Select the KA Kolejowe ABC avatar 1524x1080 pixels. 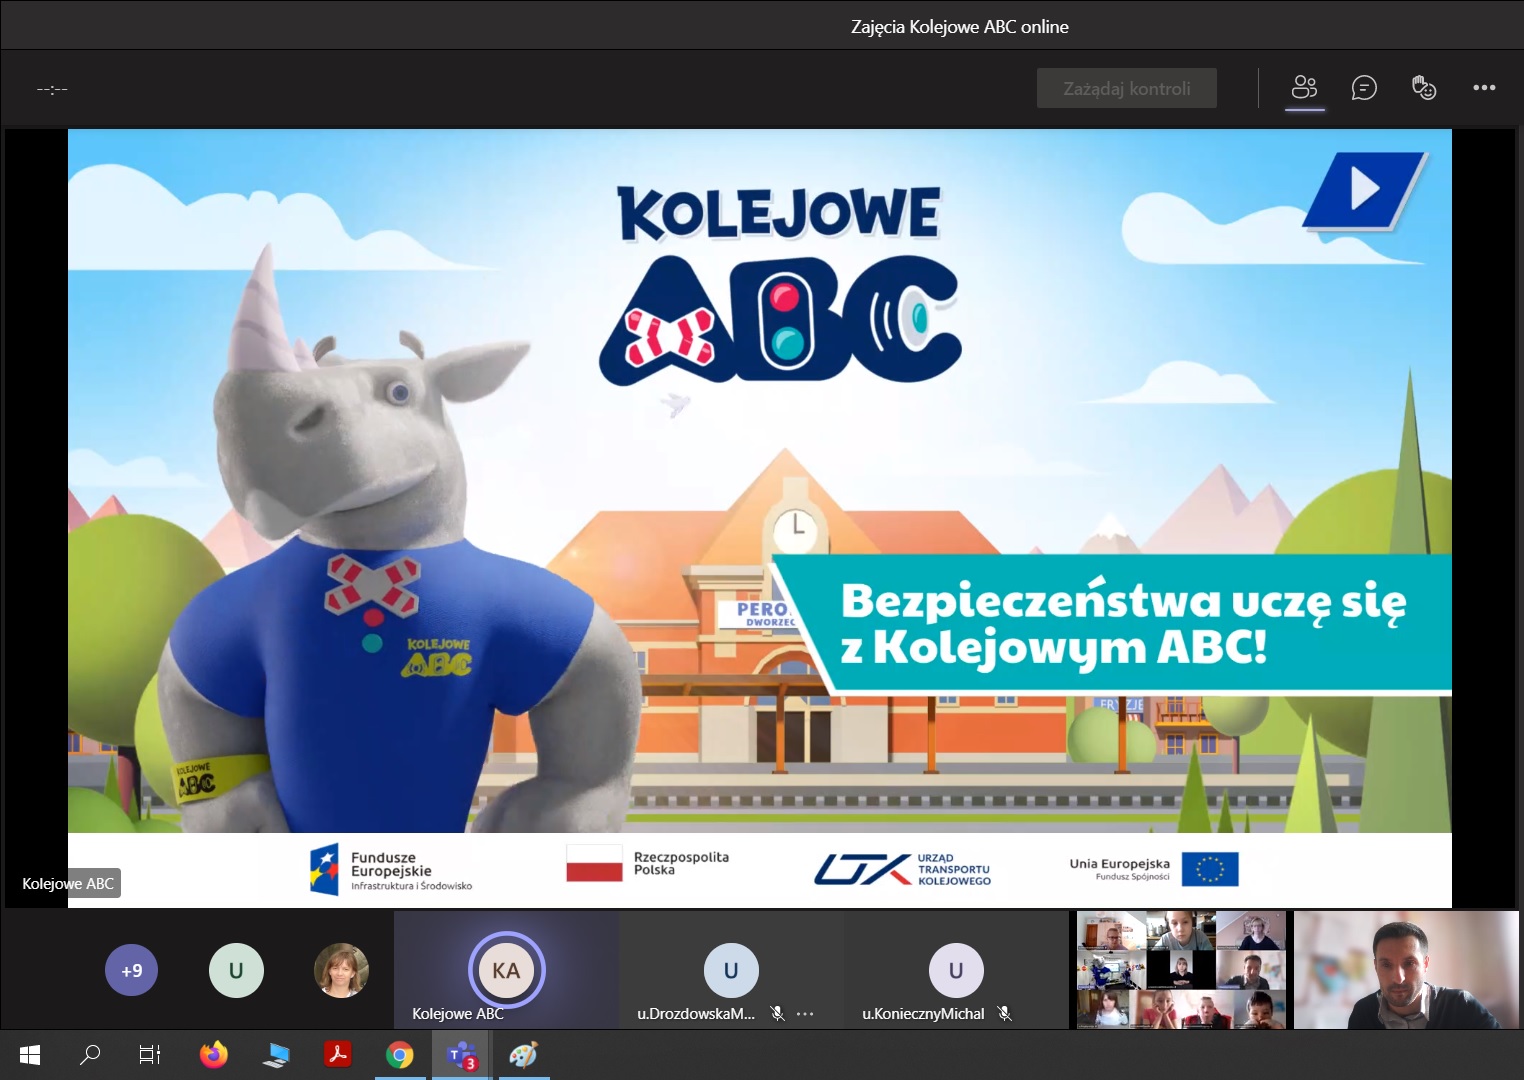coord(506,970)
